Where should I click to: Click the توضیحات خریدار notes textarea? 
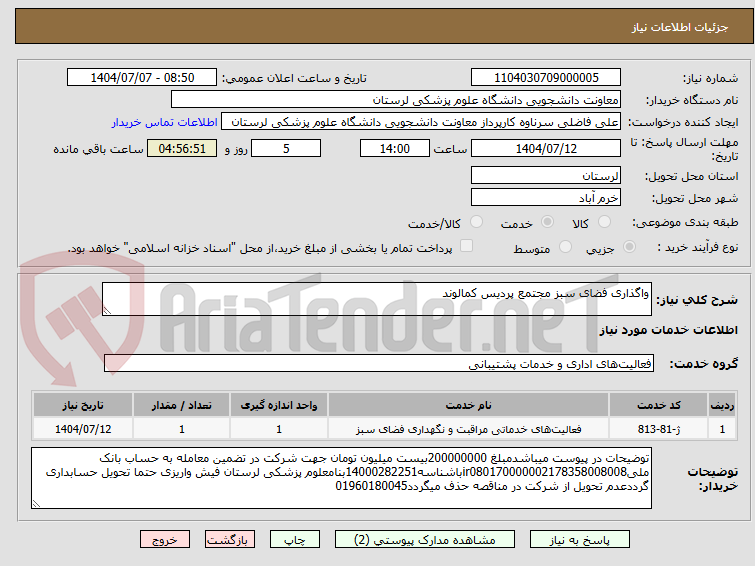point(341,478)
